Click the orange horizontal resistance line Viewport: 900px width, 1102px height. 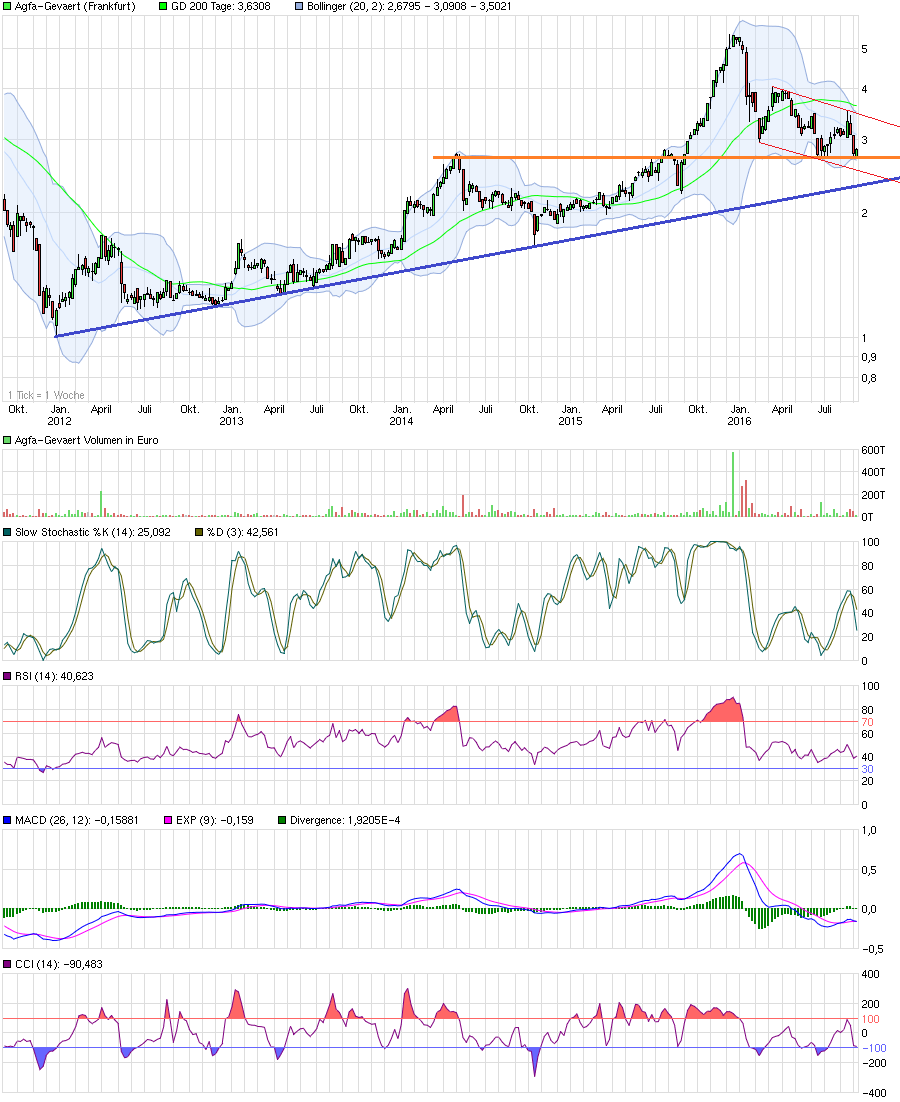(600, 156)
